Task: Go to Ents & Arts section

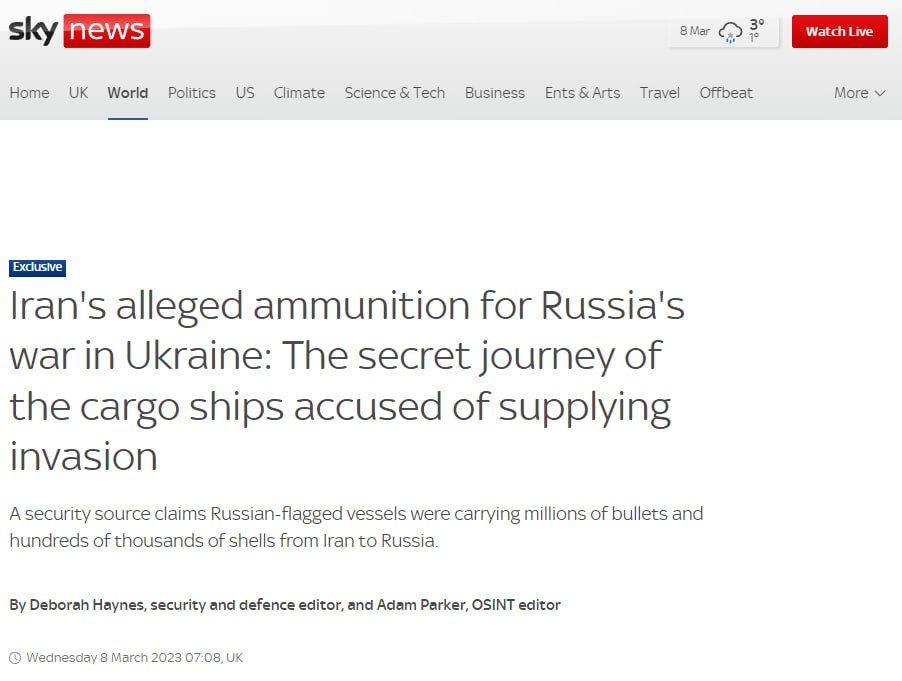Action: pyautogui.click(x=582, y=93)
